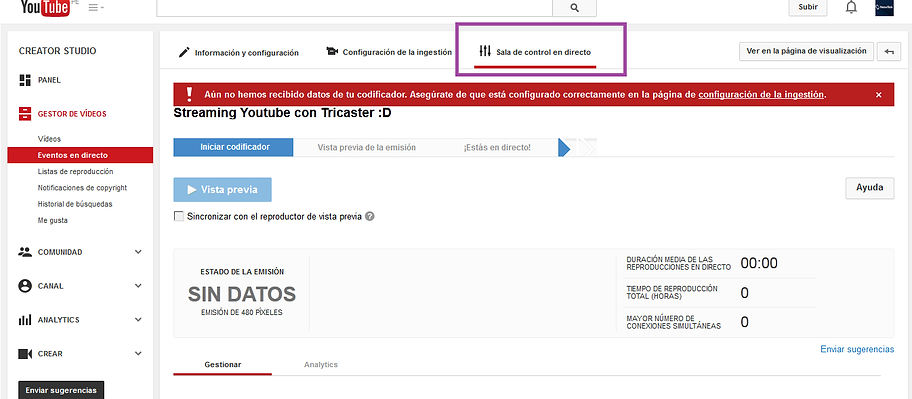Click the SIN DATOS status text
The height and width of the screenshot is (399, 912).
tap(242, 294)
